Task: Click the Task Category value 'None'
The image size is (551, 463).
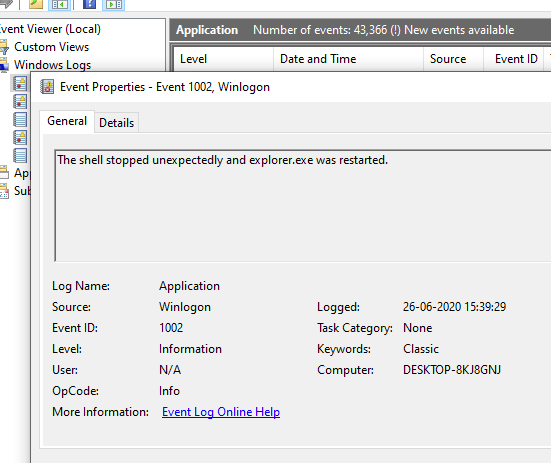Action: [x=417, y=328]
